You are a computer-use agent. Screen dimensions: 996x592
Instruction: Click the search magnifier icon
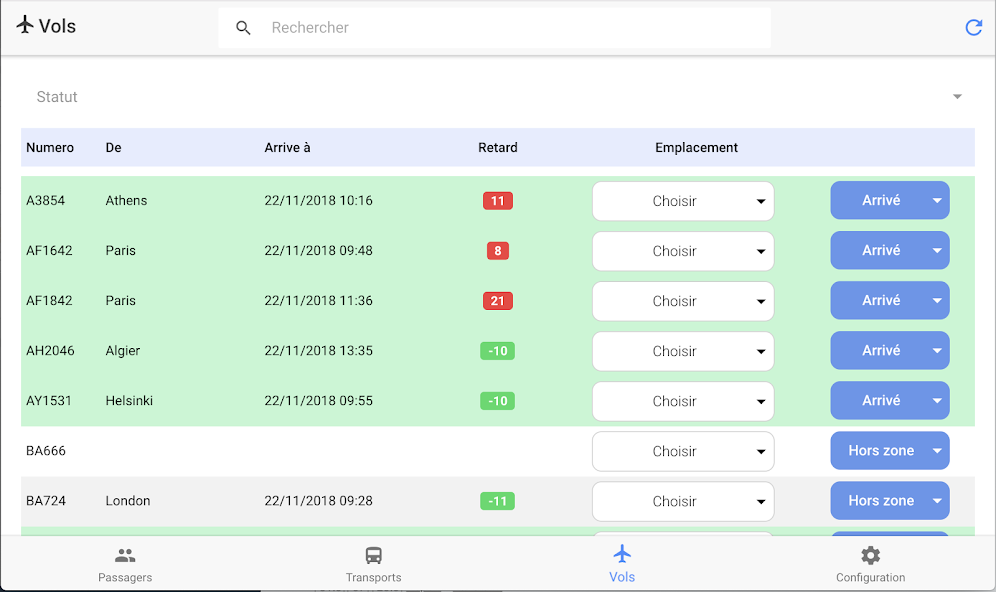(243, 28)
